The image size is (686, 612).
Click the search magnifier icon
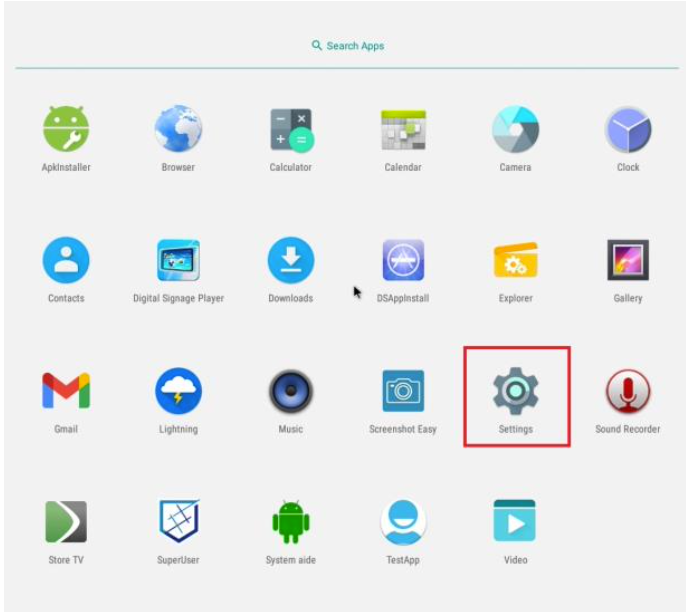317,45
